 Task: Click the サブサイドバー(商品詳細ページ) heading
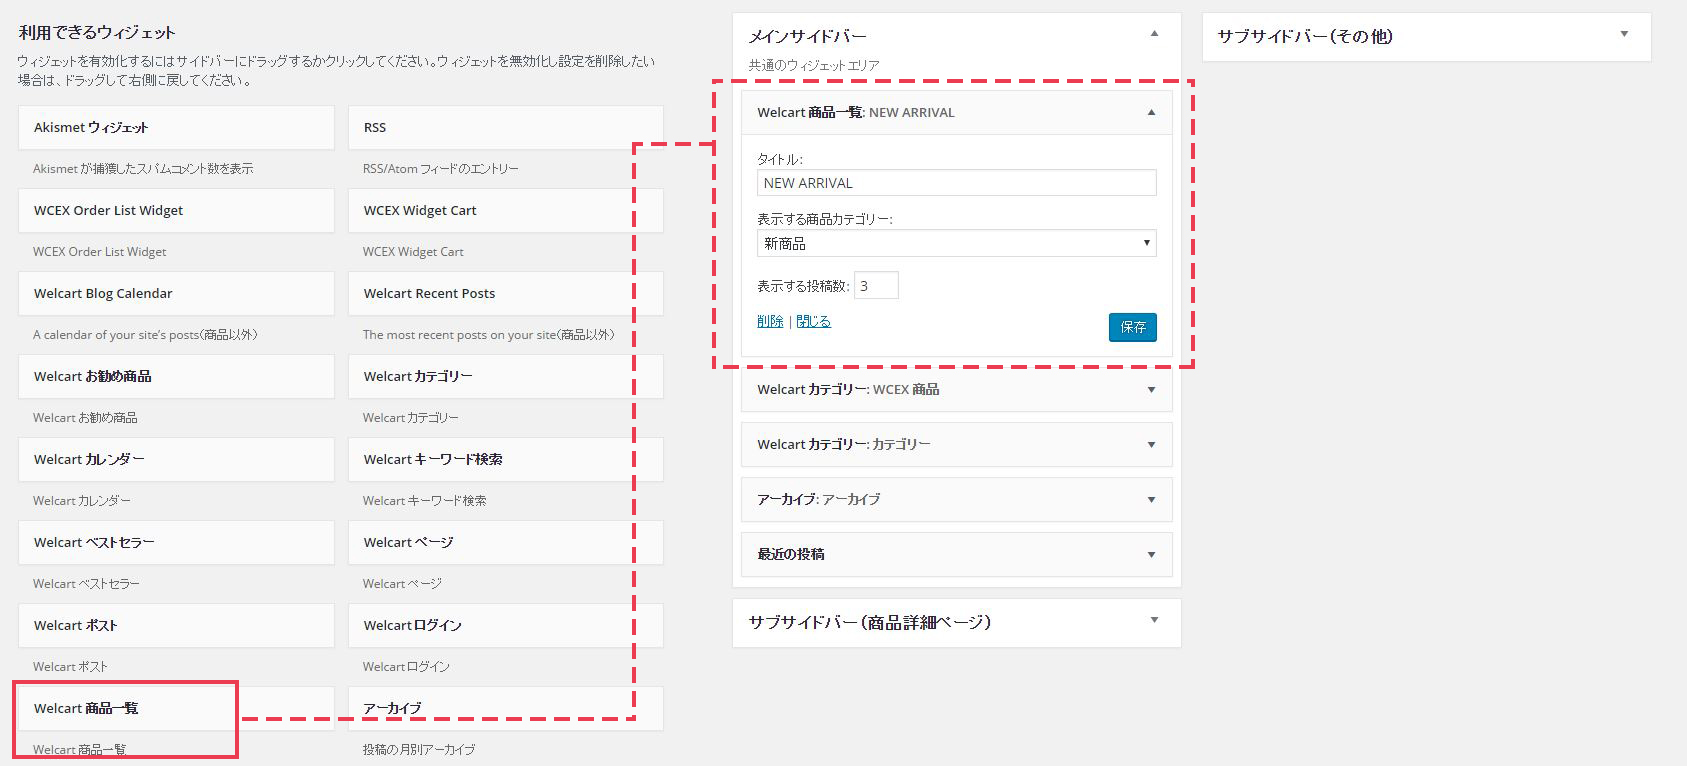(x=870, y=622)
